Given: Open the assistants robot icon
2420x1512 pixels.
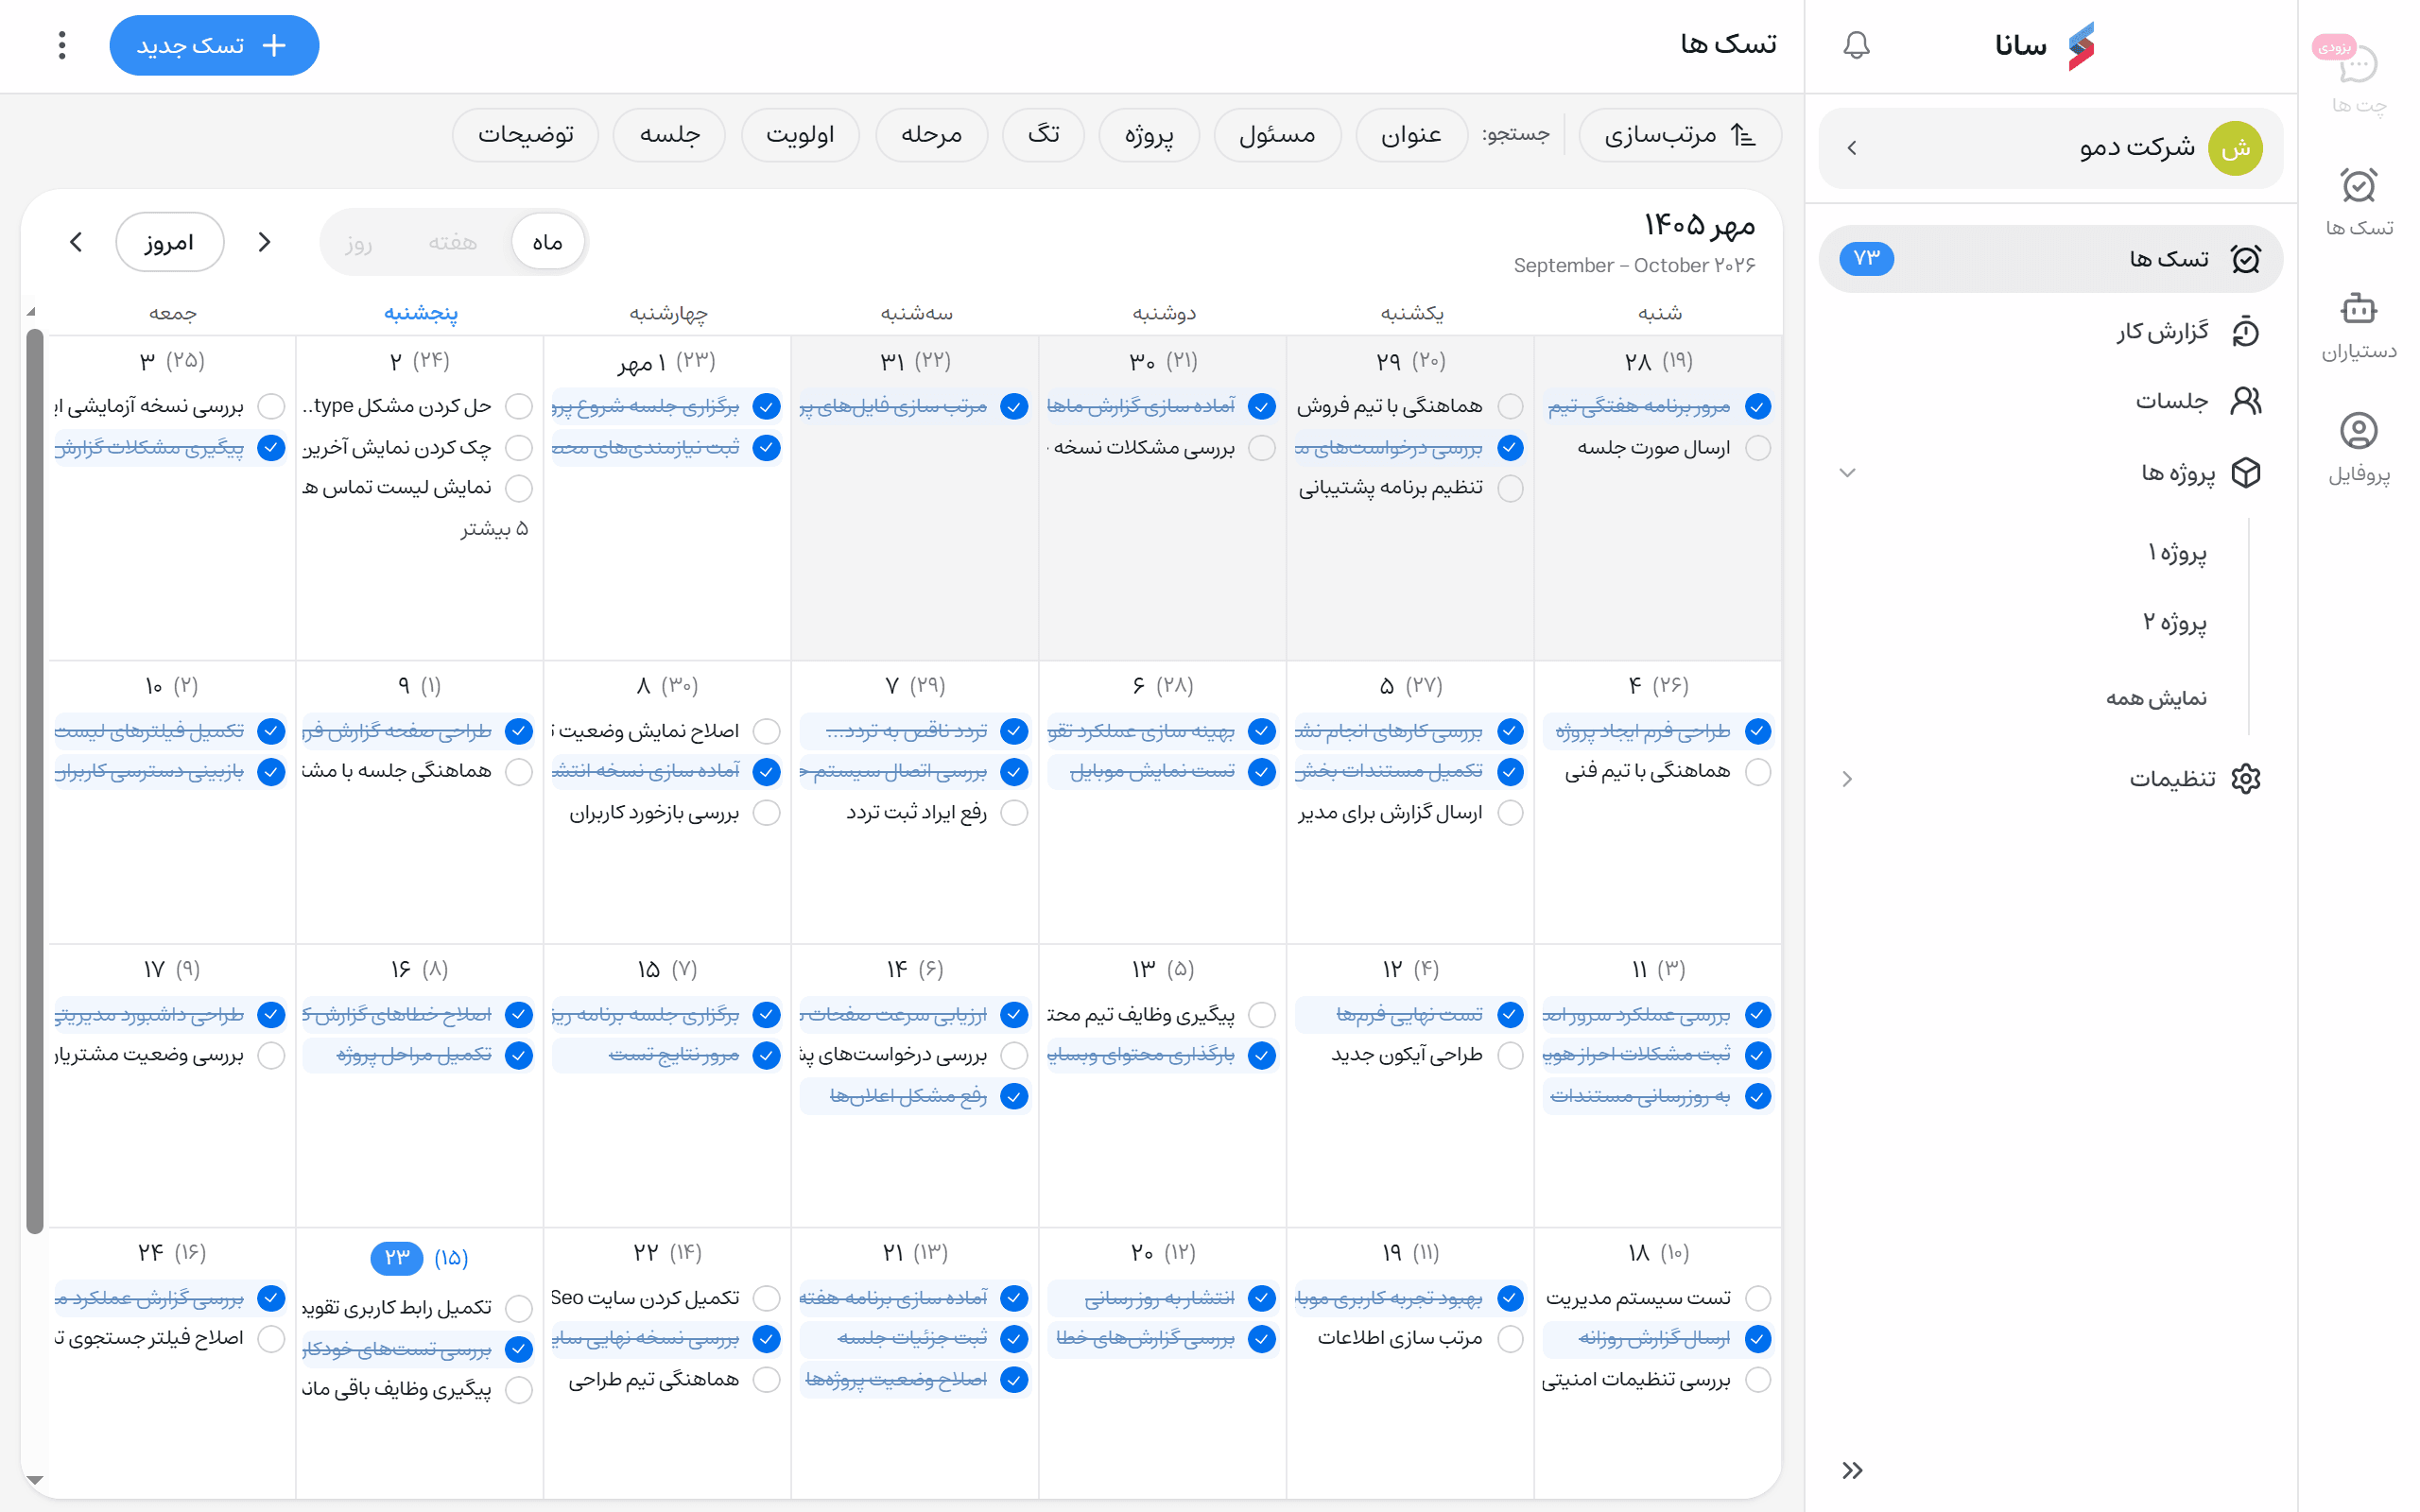Looking at the screenshot, I should coord(2359,308).
